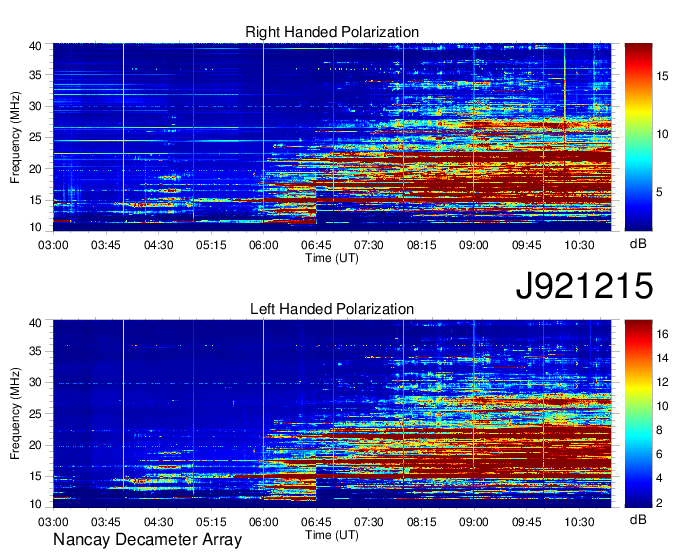Click the 09:00 time tick on top plot
The width and height of the screenshot is (680, 552).
[x=474, y=245]
